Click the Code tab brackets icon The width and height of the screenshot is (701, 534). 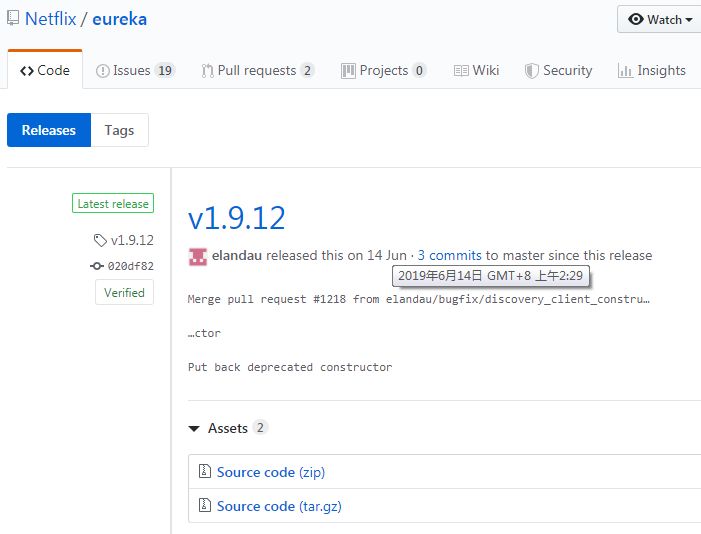tap(27, 71)
